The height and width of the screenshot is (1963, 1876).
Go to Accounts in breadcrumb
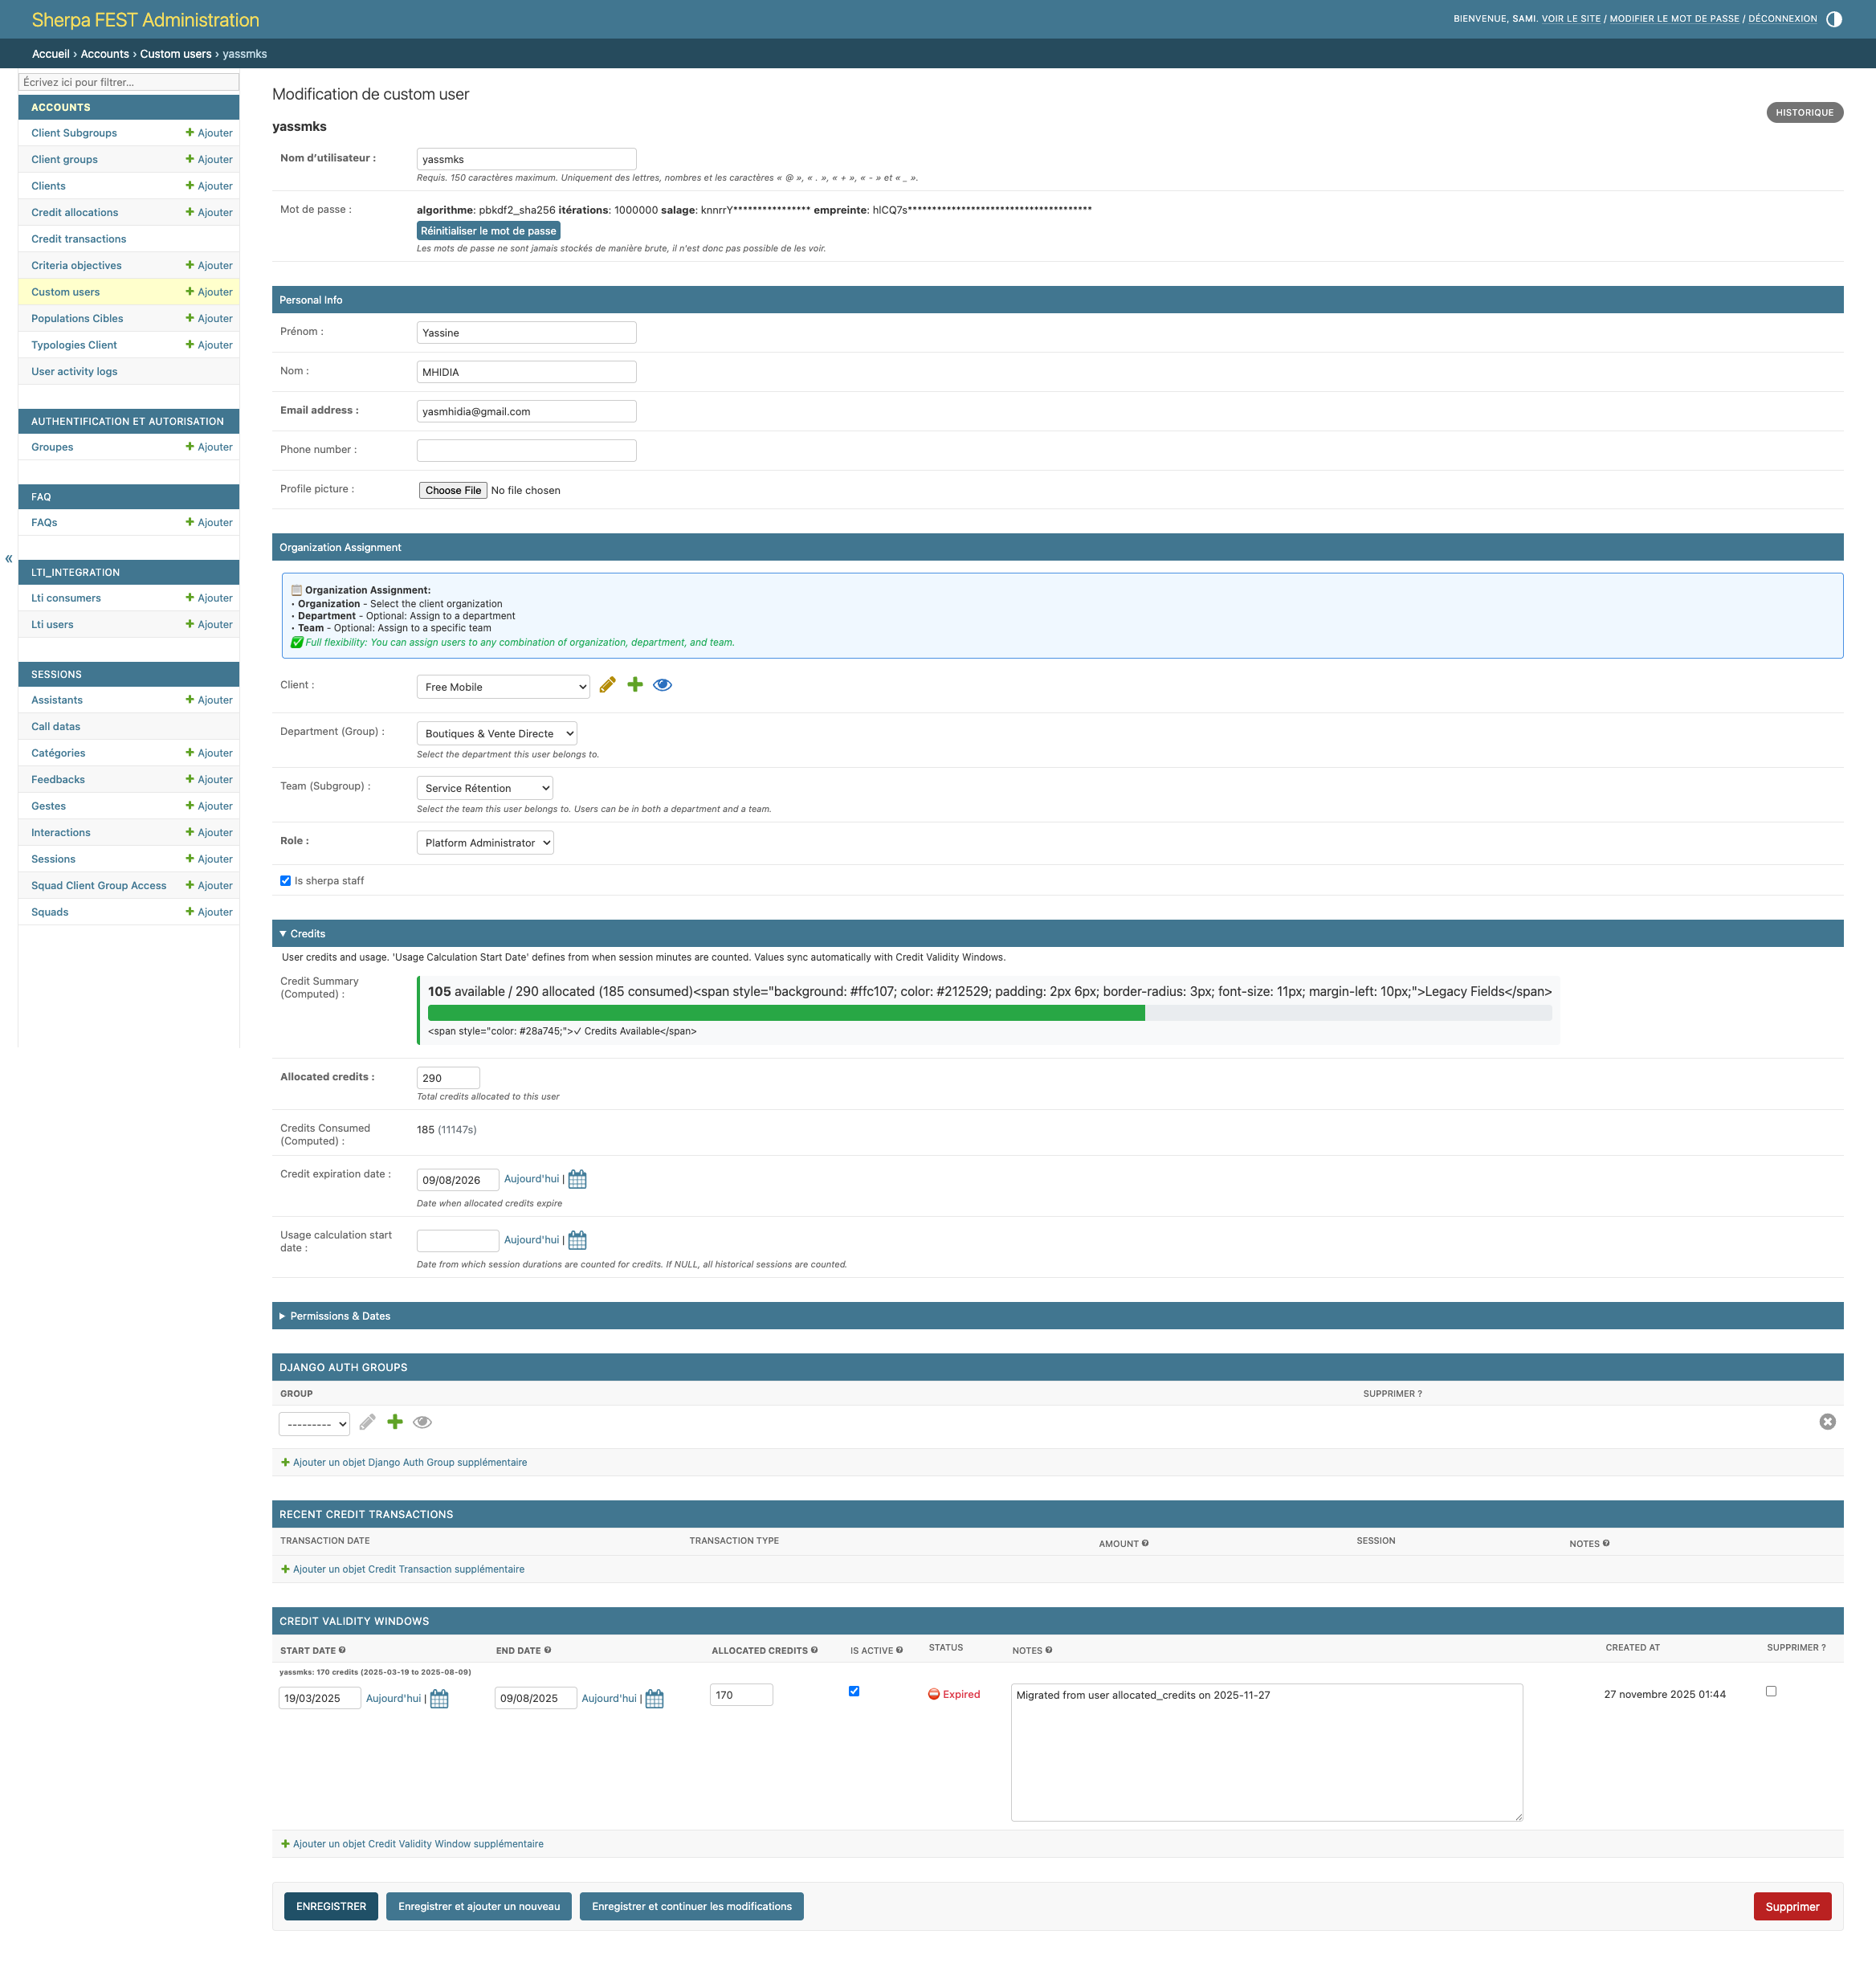pyautogui.click(x=105, y=54)
